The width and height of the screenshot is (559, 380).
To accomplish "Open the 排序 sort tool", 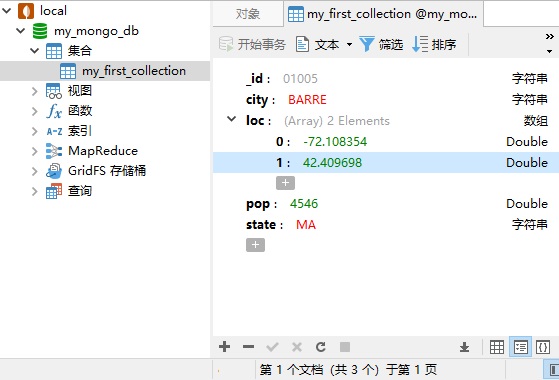I will click(434, 45).
